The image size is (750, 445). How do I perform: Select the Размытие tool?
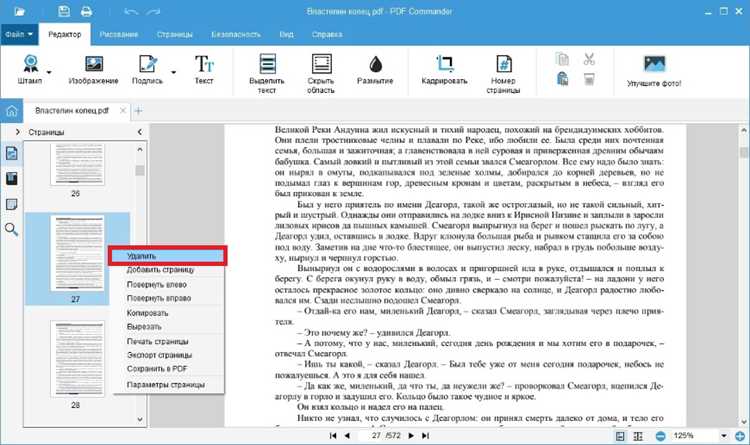[375, 70]
